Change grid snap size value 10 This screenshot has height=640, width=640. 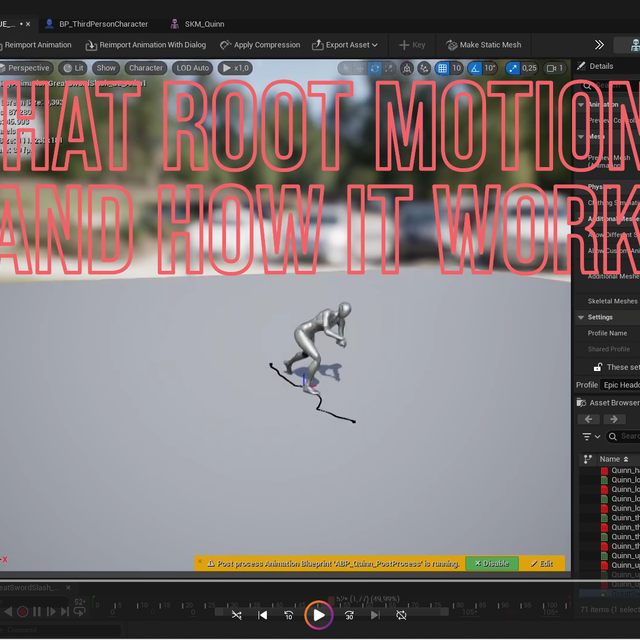[x=456, y=68]
